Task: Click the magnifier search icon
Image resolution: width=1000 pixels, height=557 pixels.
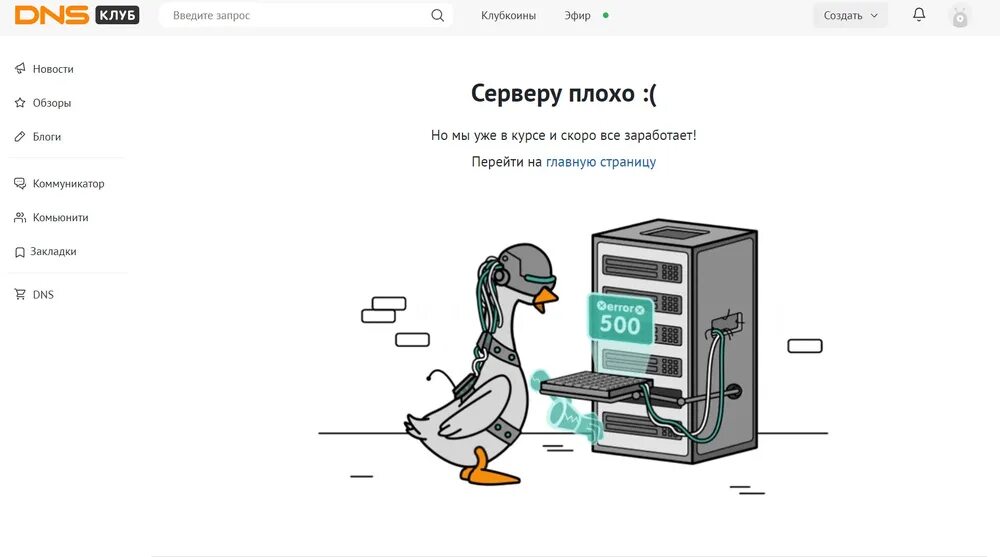Action: pos(438,15)
